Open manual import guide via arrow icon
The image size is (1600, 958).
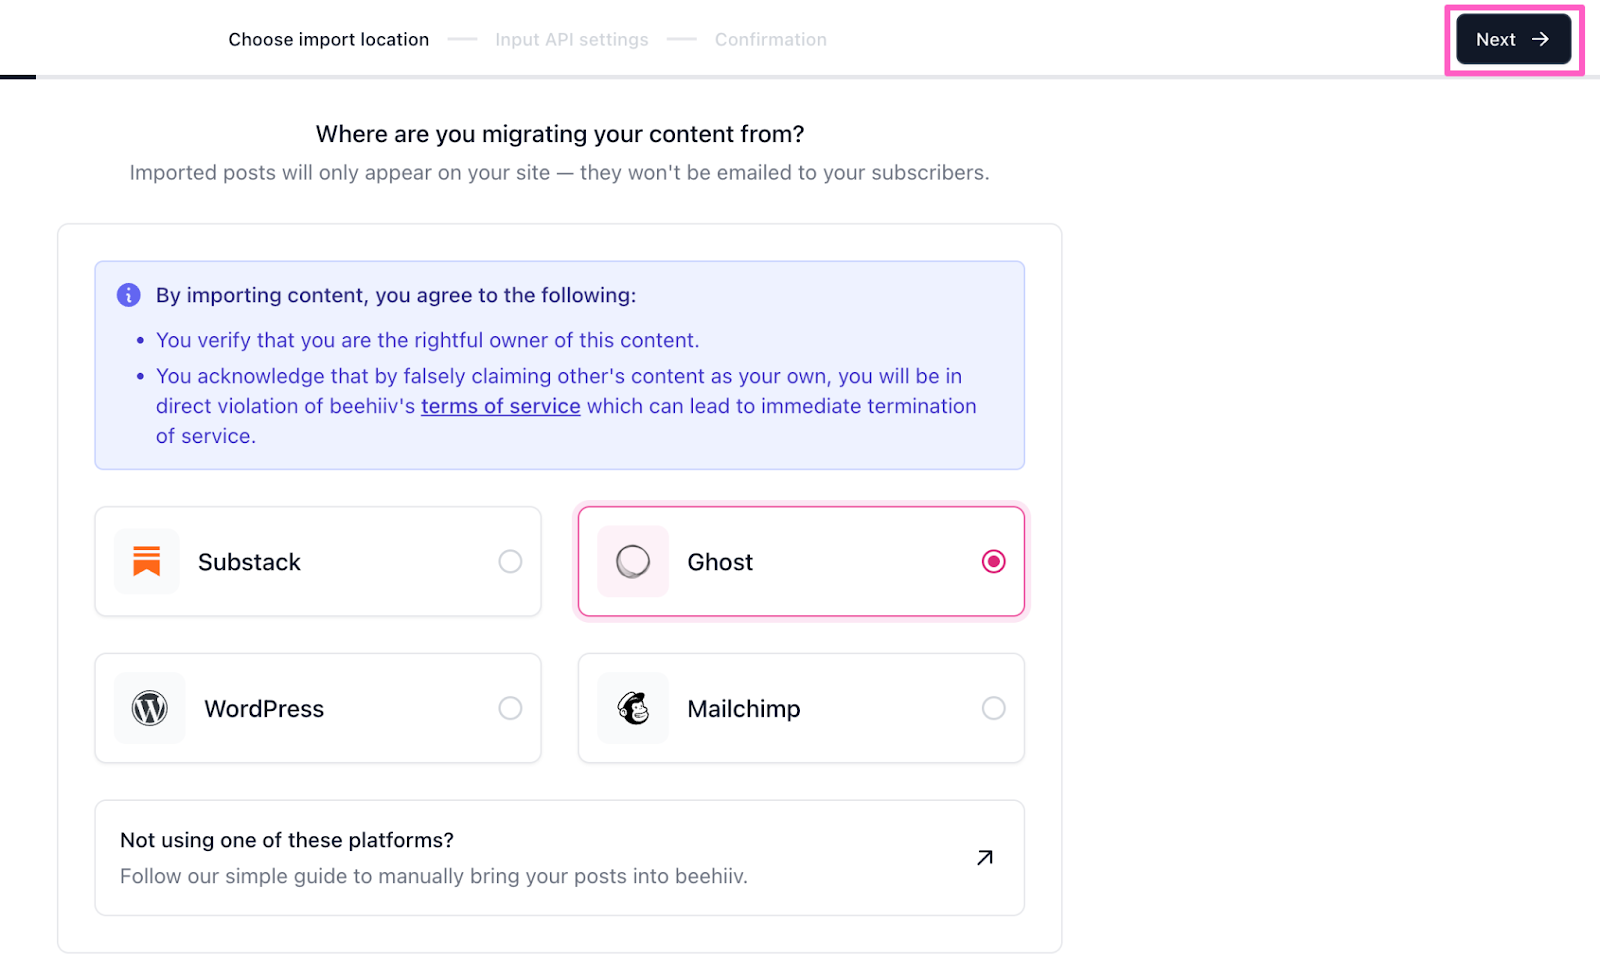985,857
